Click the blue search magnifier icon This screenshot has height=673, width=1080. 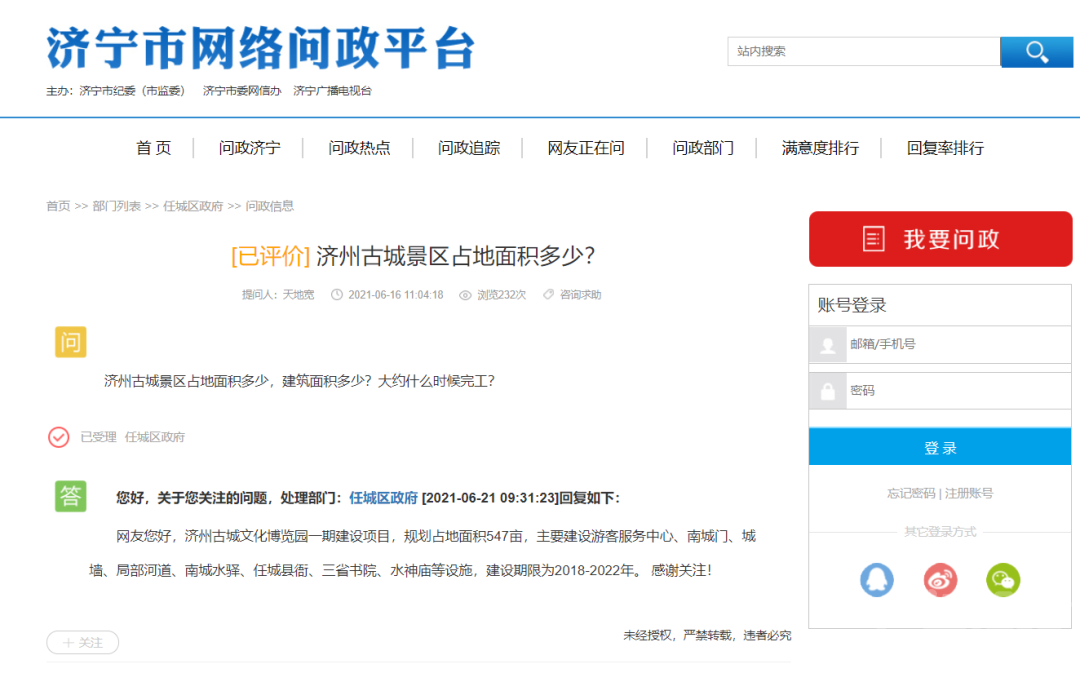(x=1036, y=51)
